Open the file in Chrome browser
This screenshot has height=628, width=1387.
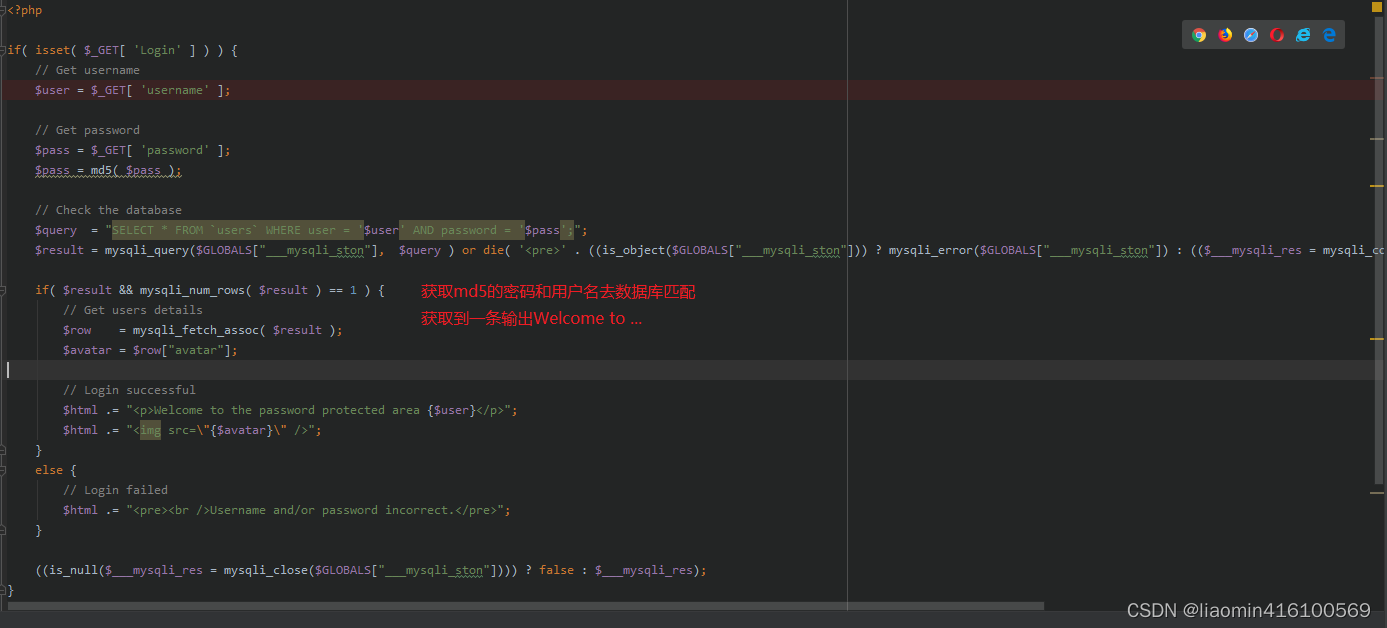(1199, 35)
